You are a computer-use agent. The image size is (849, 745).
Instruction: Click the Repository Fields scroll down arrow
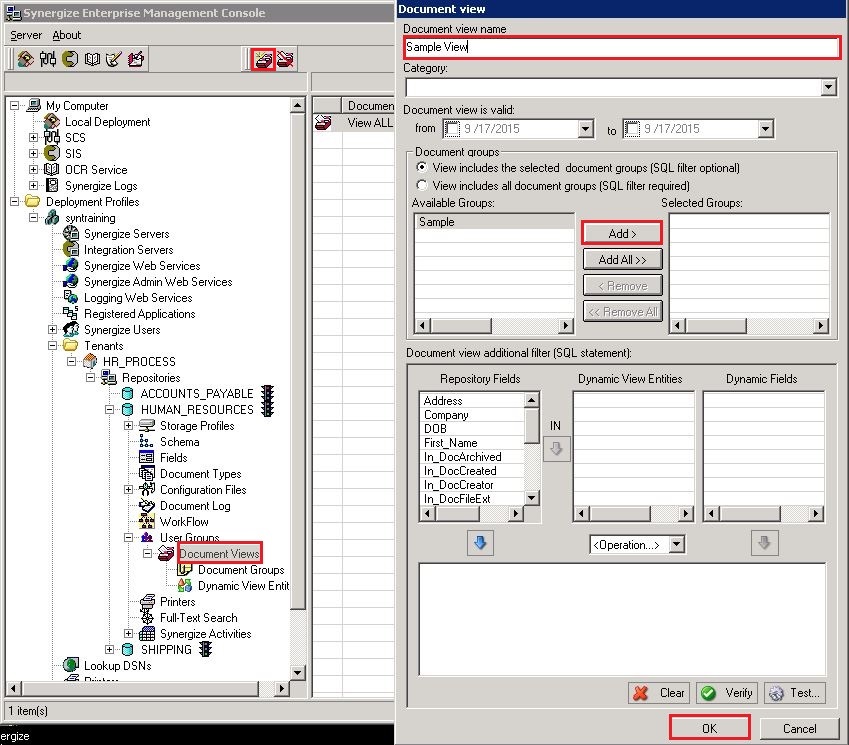tap(532, 498)
